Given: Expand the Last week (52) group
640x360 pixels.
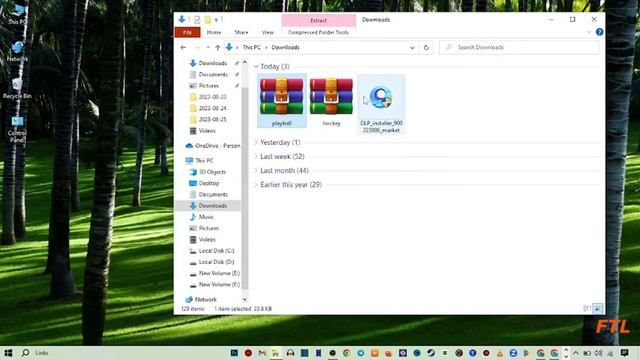Looking at the screenshot, I should coord(256,156).
